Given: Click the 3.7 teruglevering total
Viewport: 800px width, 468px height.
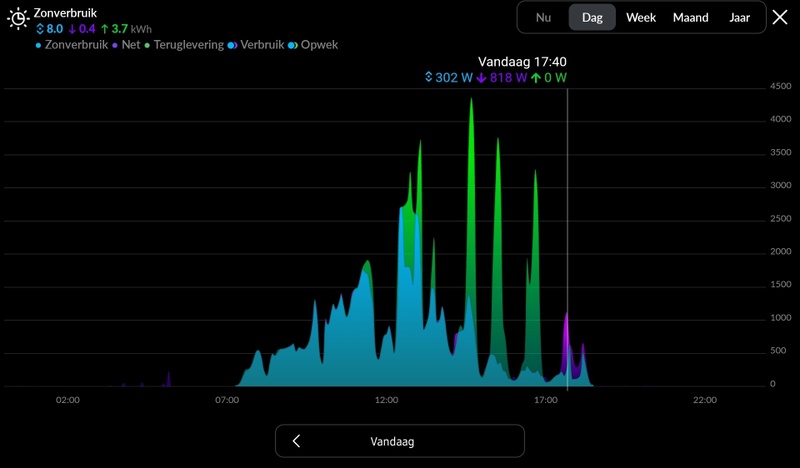Looking at the screenshot, I should click(x=114, y=29).
